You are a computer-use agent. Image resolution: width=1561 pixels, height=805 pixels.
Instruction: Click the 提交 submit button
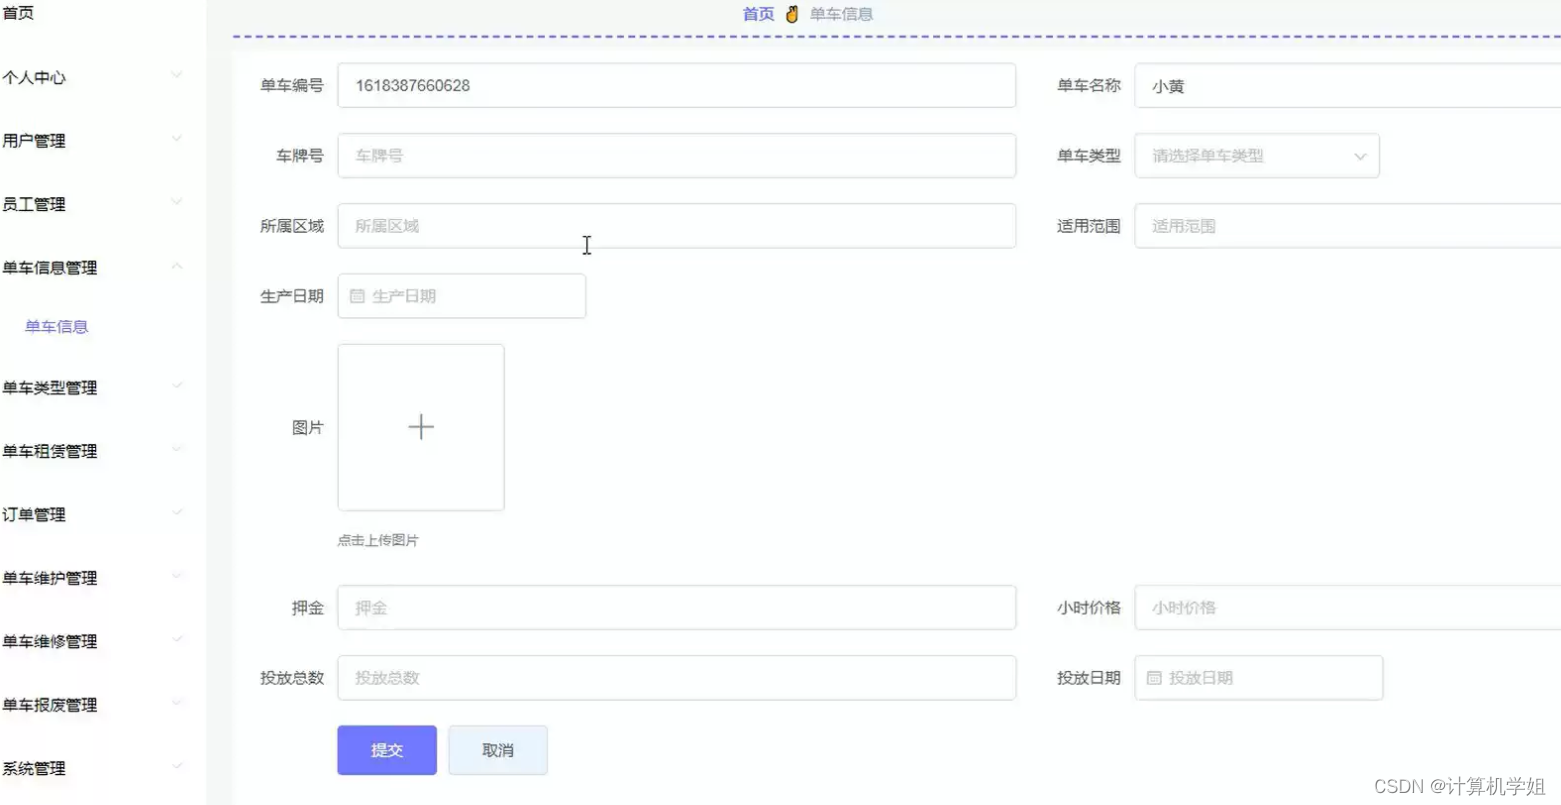point(387,750)
